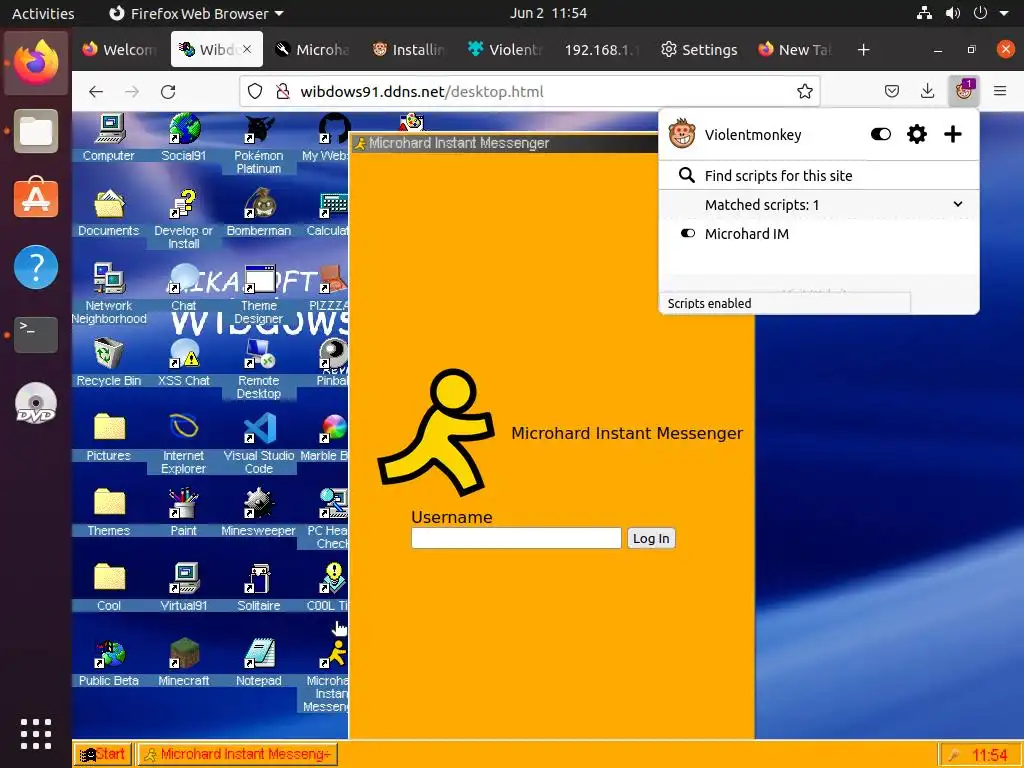Open Ubuntu Software from dock
This screenshot has height=768, width=1024.
[x=36, y=198]
